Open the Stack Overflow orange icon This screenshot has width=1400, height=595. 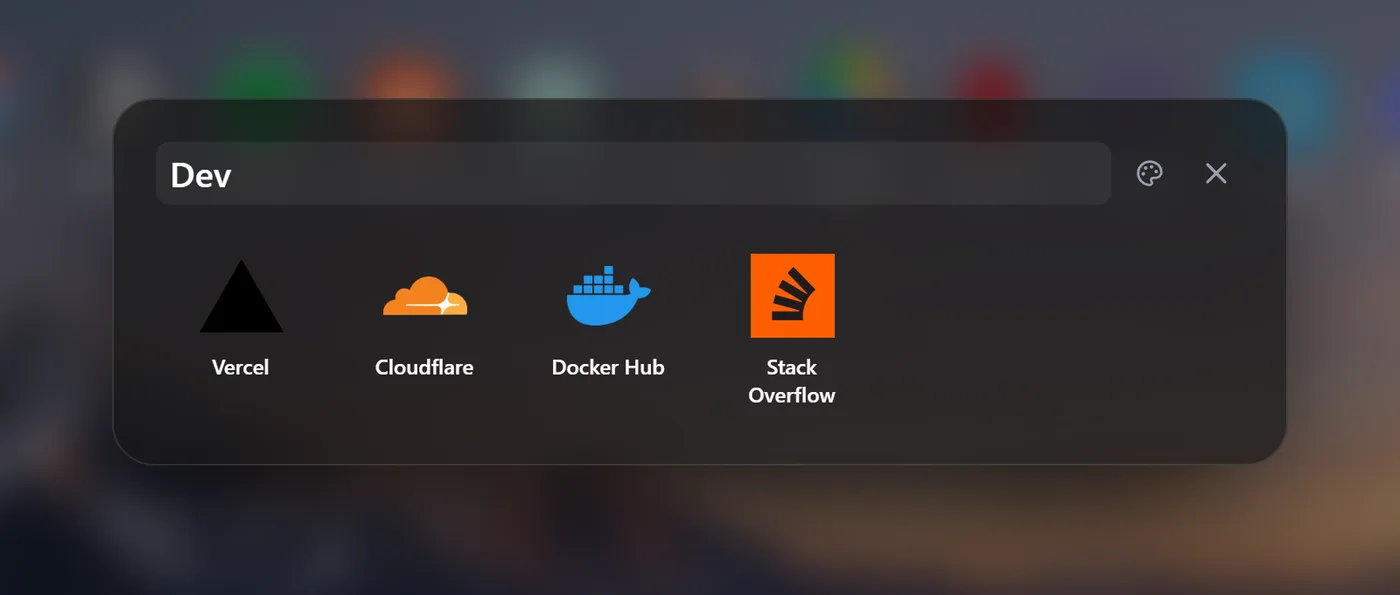point(792,296)
